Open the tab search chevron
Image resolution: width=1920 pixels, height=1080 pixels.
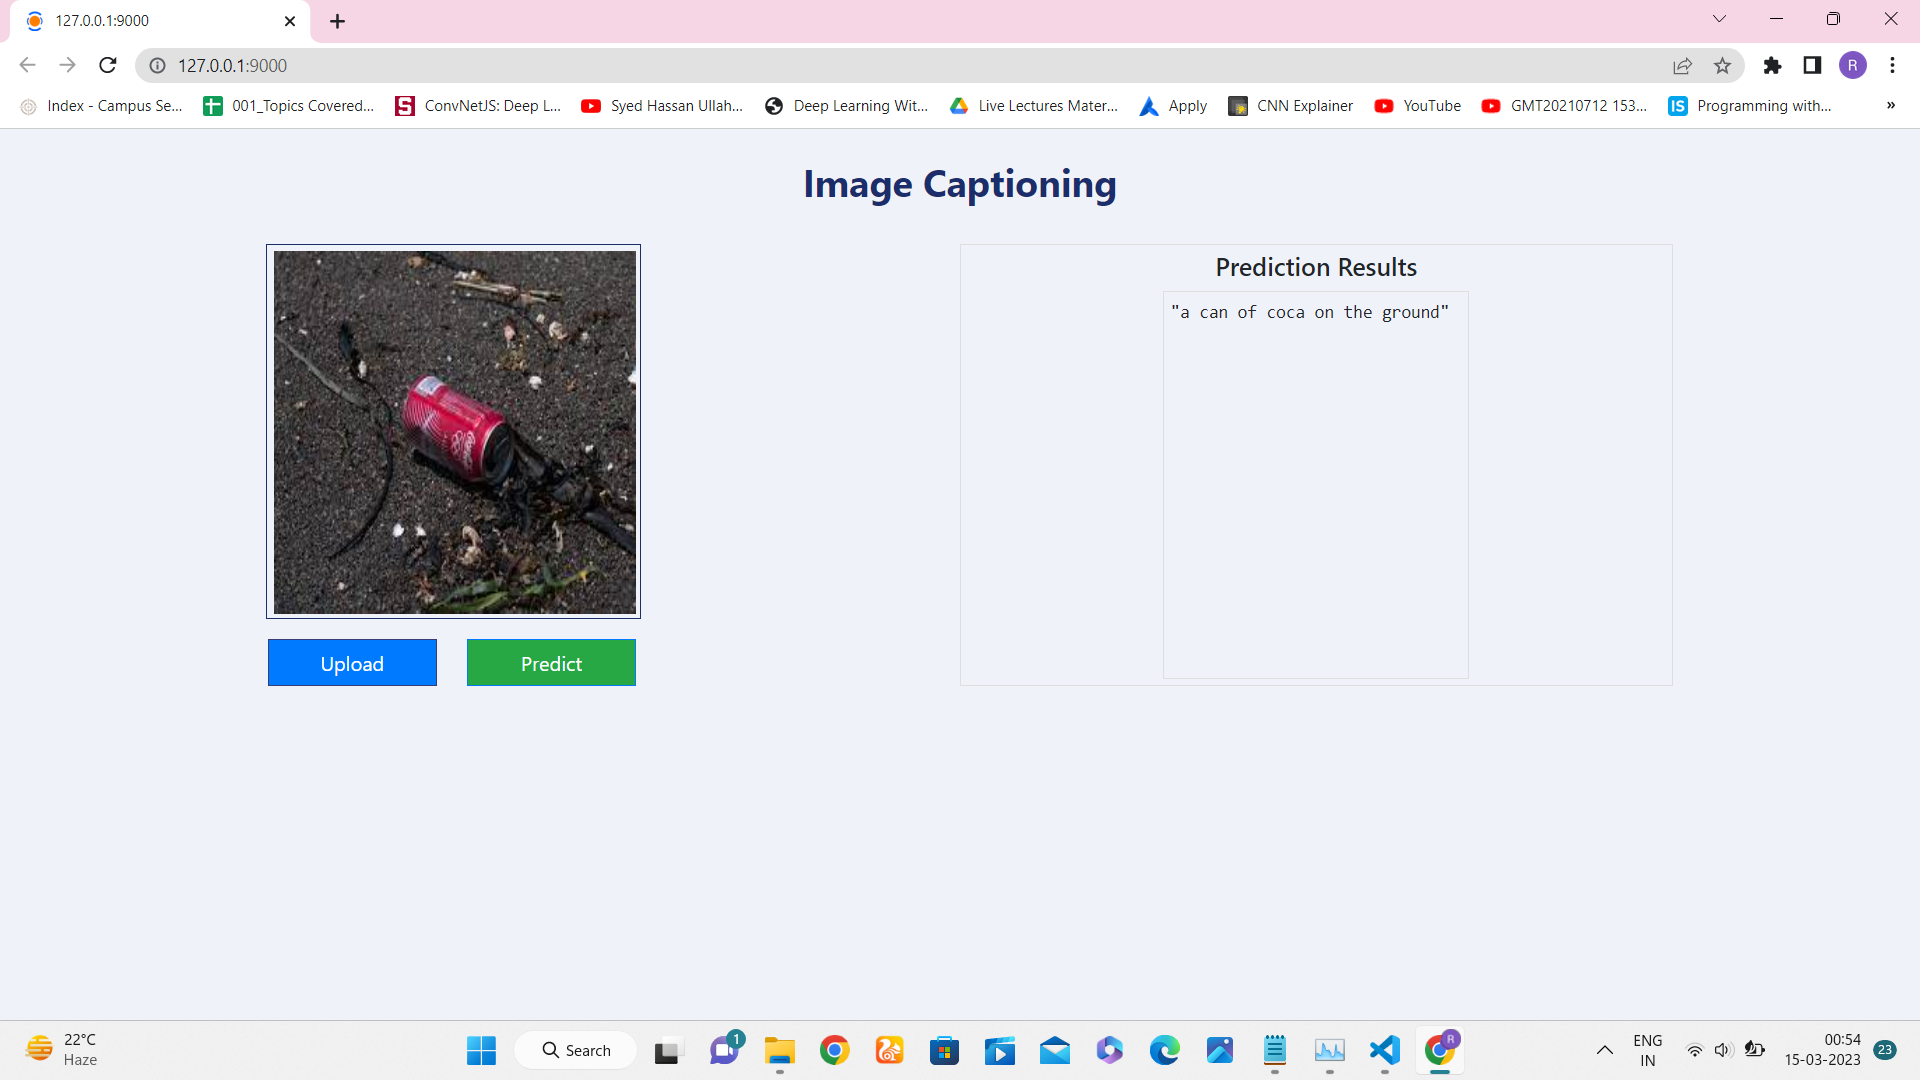(x=1719, y=18)
